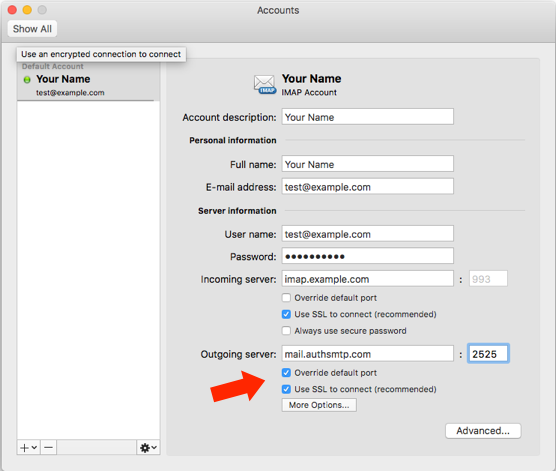Screen dimensions: 556x471
Task: Open More Options button
Action: 319,405
